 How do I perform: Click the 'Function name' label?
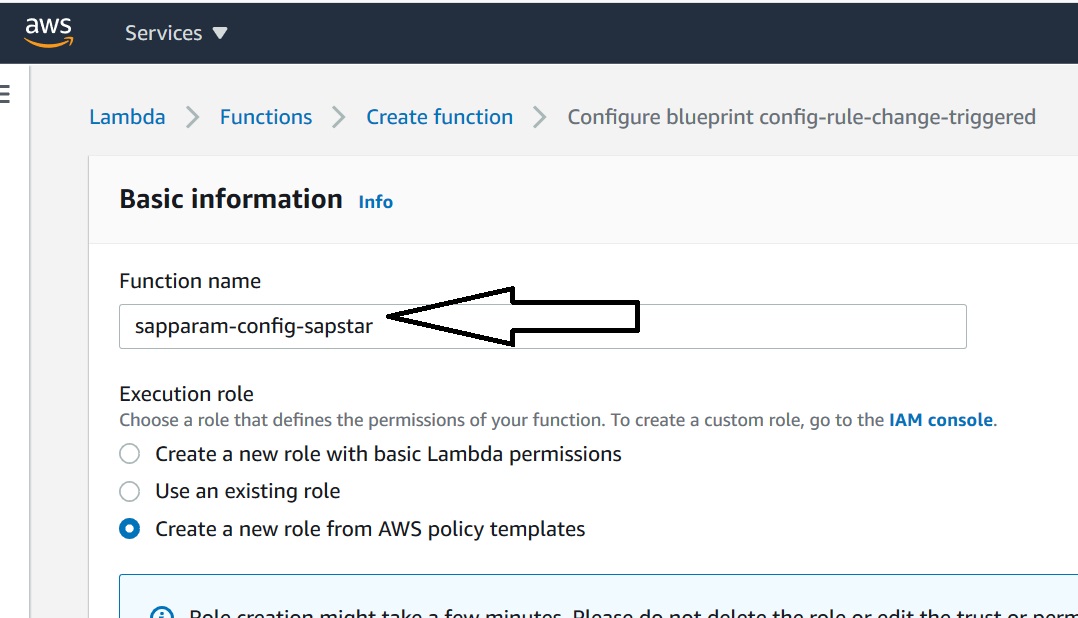pos(190,281)
